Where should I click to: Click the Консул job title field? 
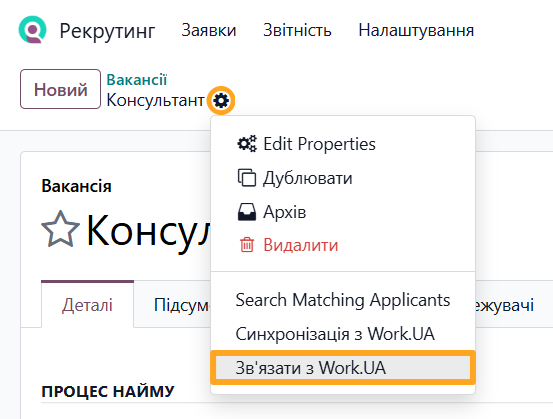(149, 231)
